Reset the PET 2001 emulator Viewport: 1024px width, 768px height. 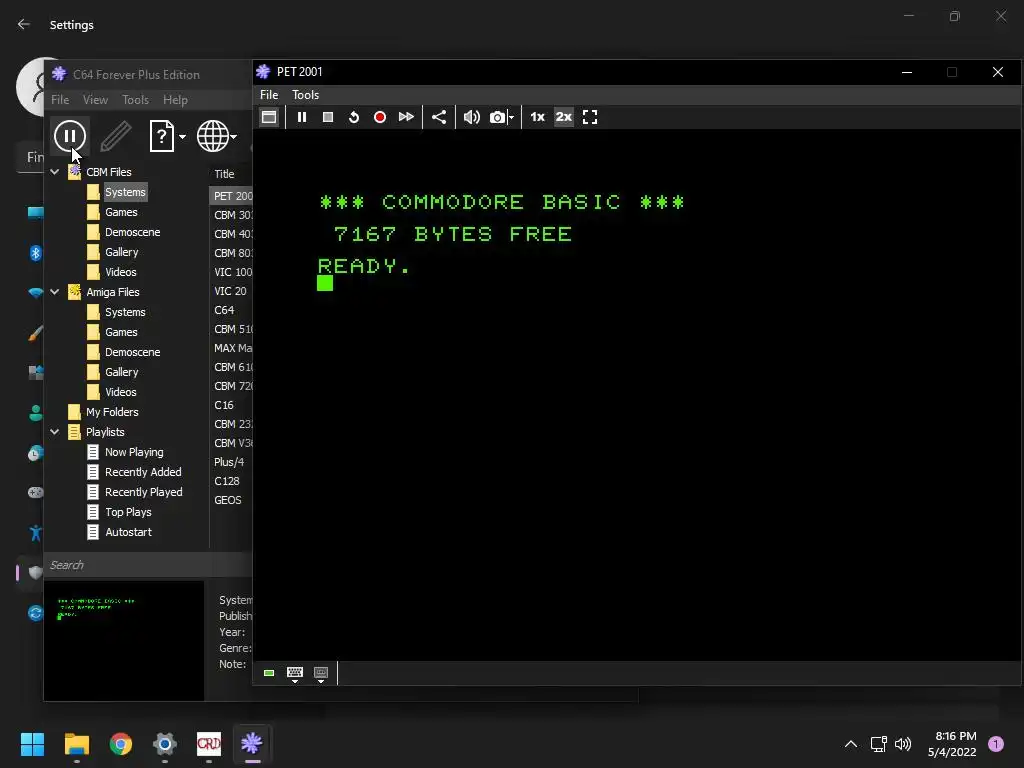[354, 118]
